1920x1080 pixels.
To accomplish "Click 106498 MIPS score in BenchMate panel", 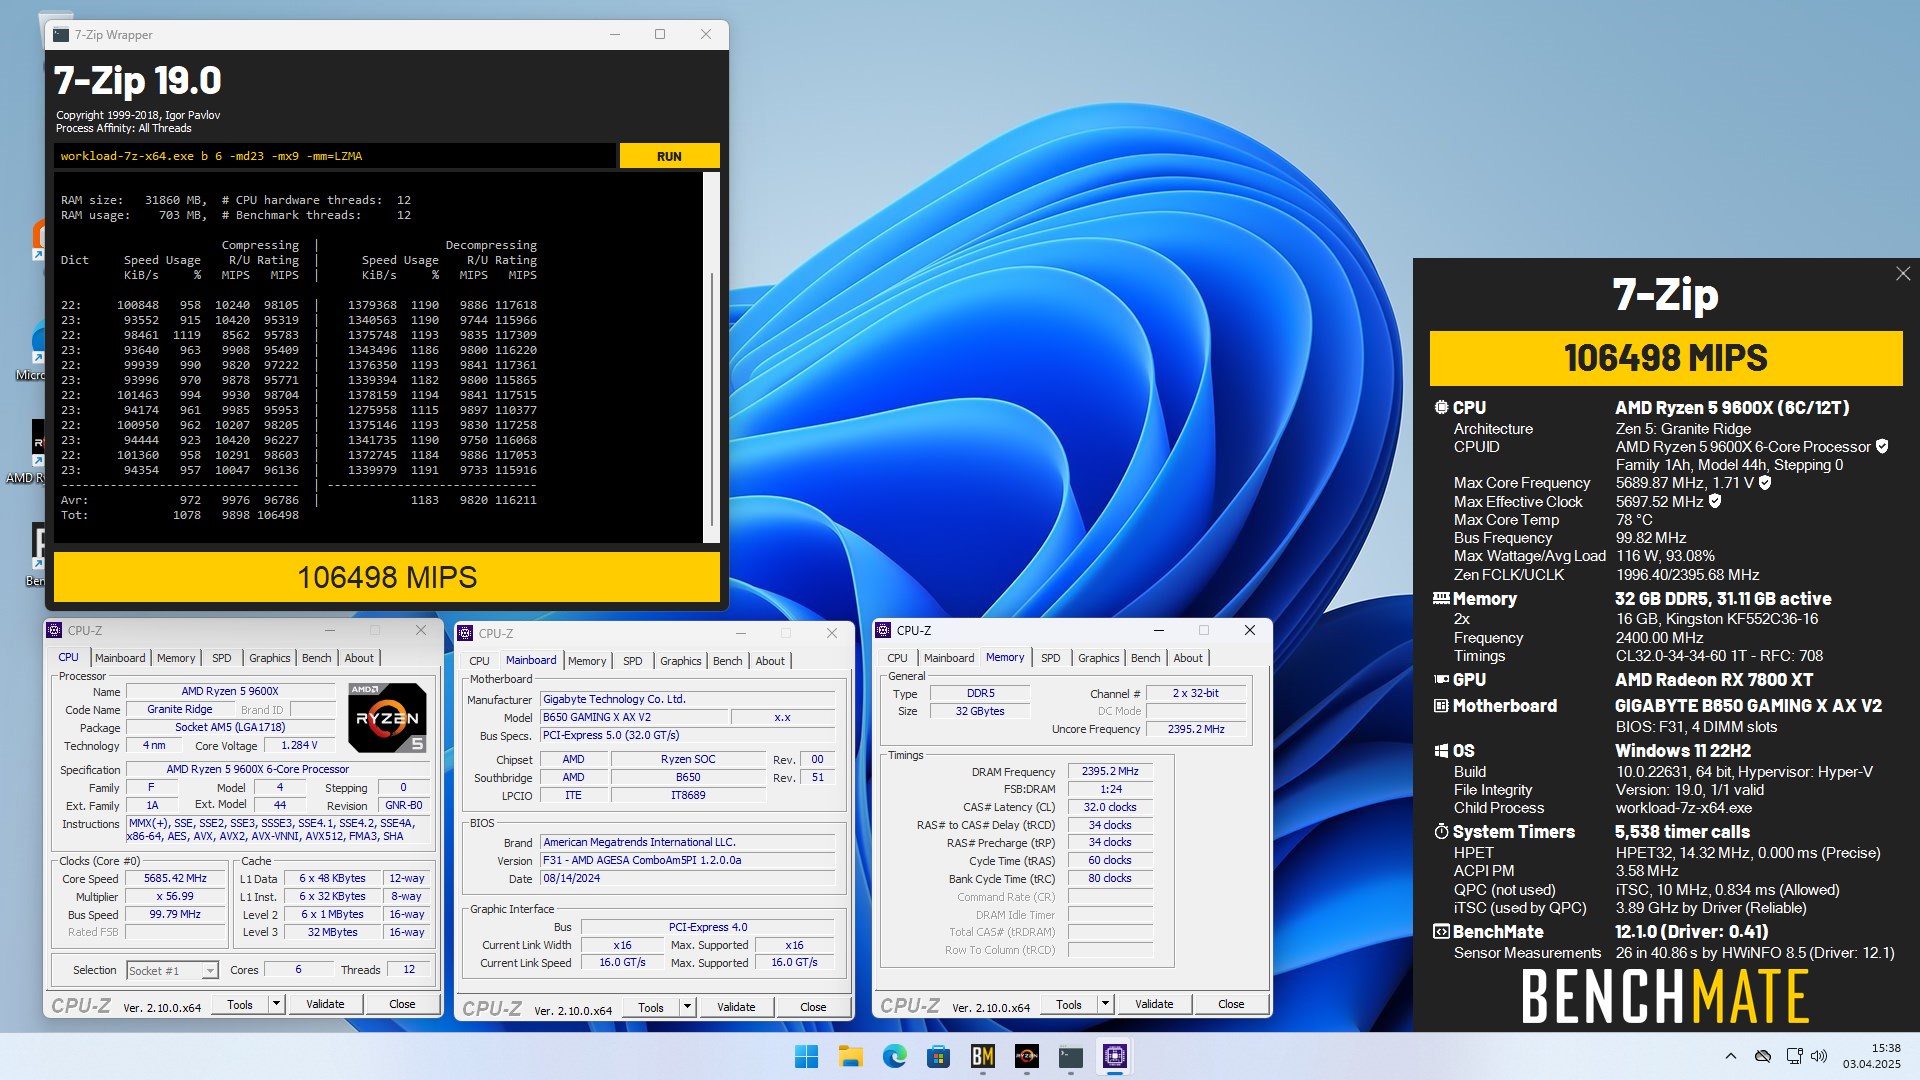I will pyautogui.click(x=1665, y=358).
